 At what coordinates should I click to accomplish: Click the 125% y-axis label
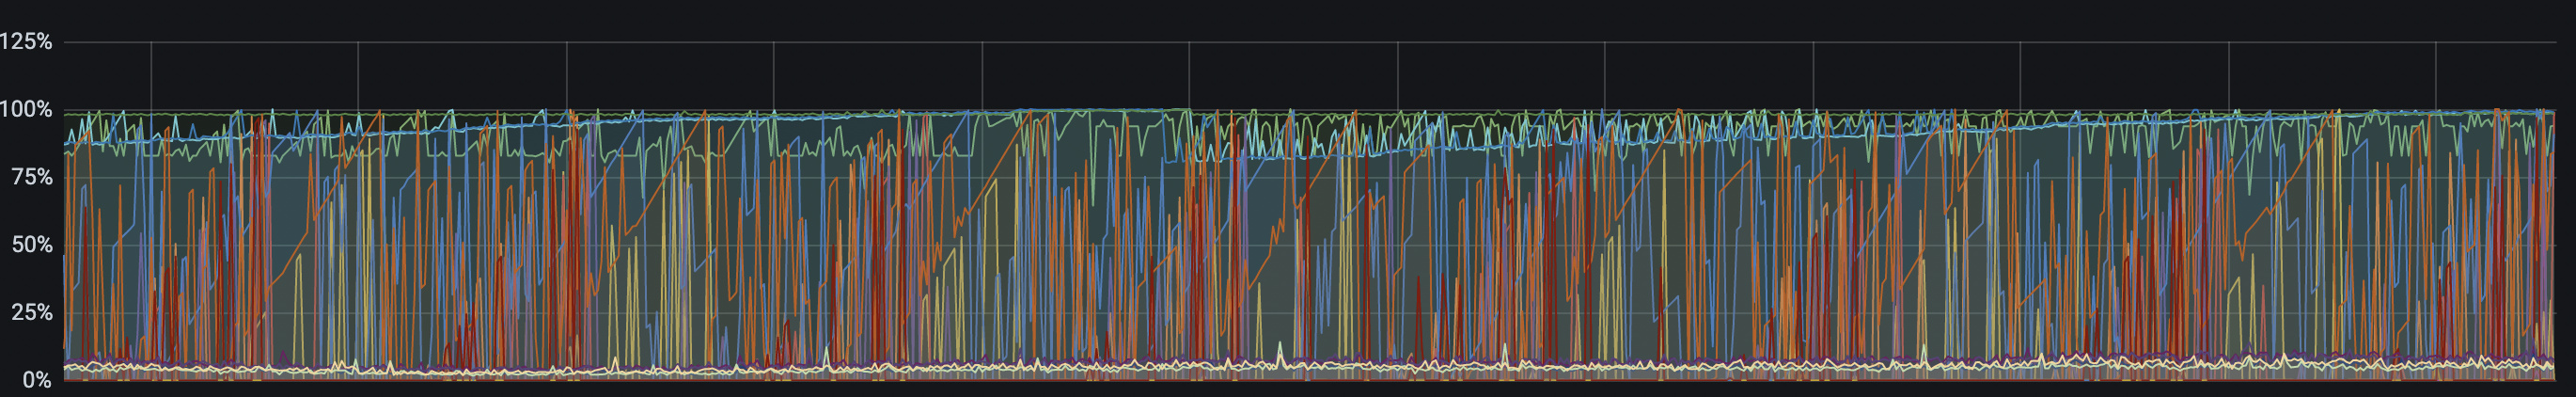(x=26, y=42)
